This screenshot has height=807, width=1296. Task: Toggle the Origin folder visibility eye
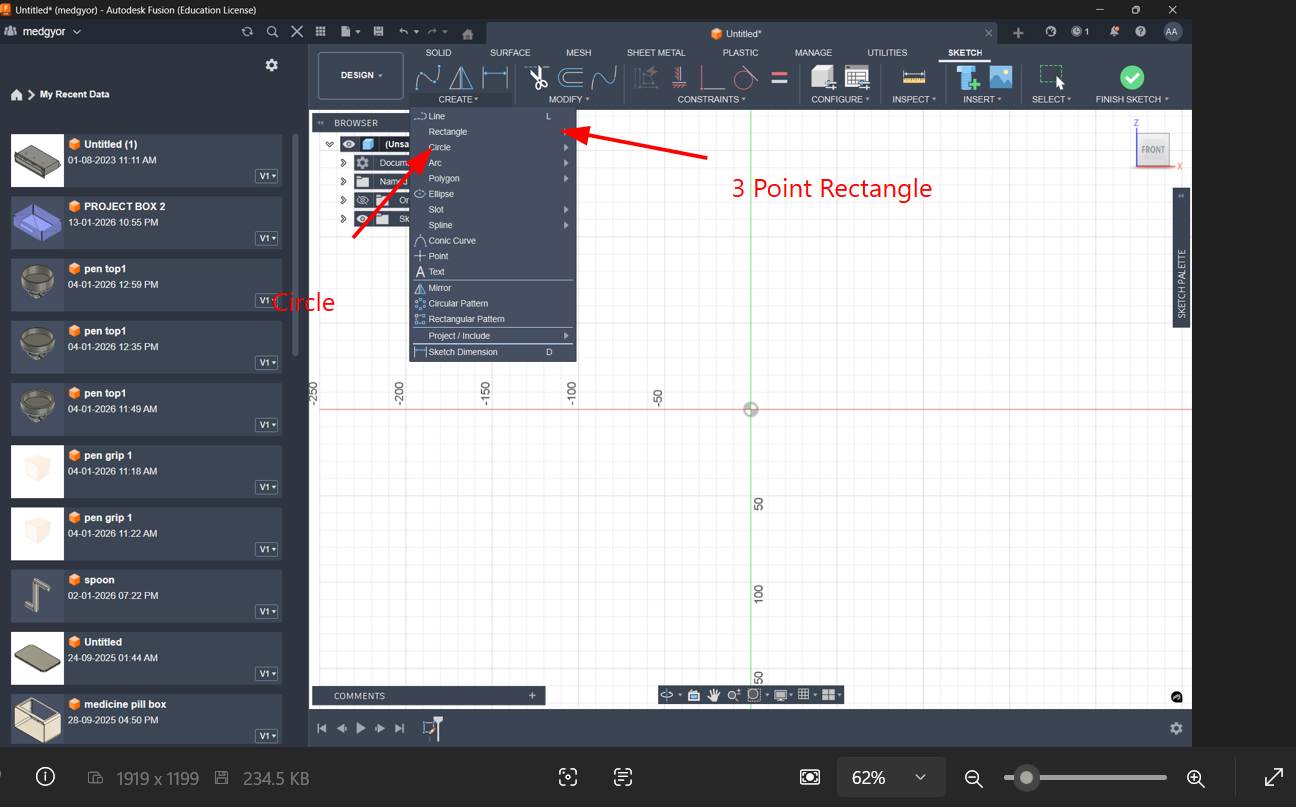[x=362, y=200]
